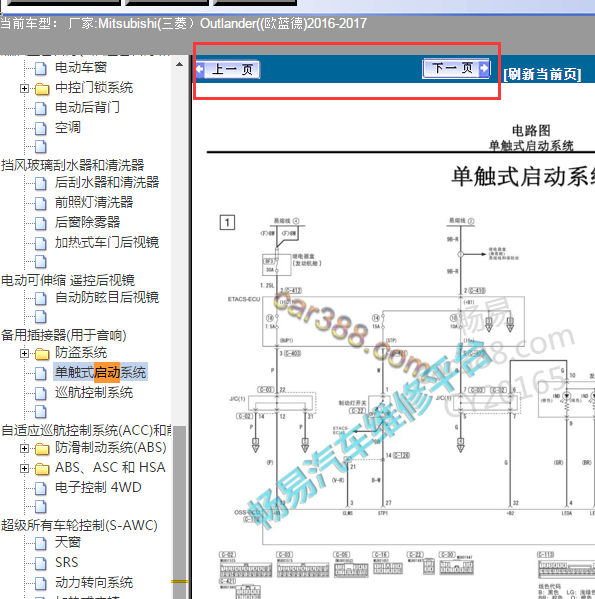Open 巡航控制系统 diagram
595x599 pixels.
[94, 392]
